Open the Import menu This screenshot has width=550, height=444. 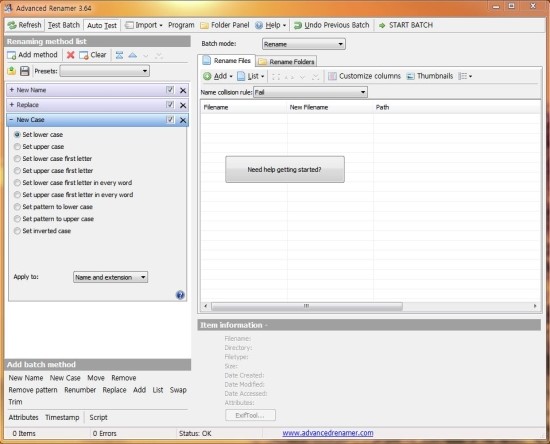pos(144,25)
